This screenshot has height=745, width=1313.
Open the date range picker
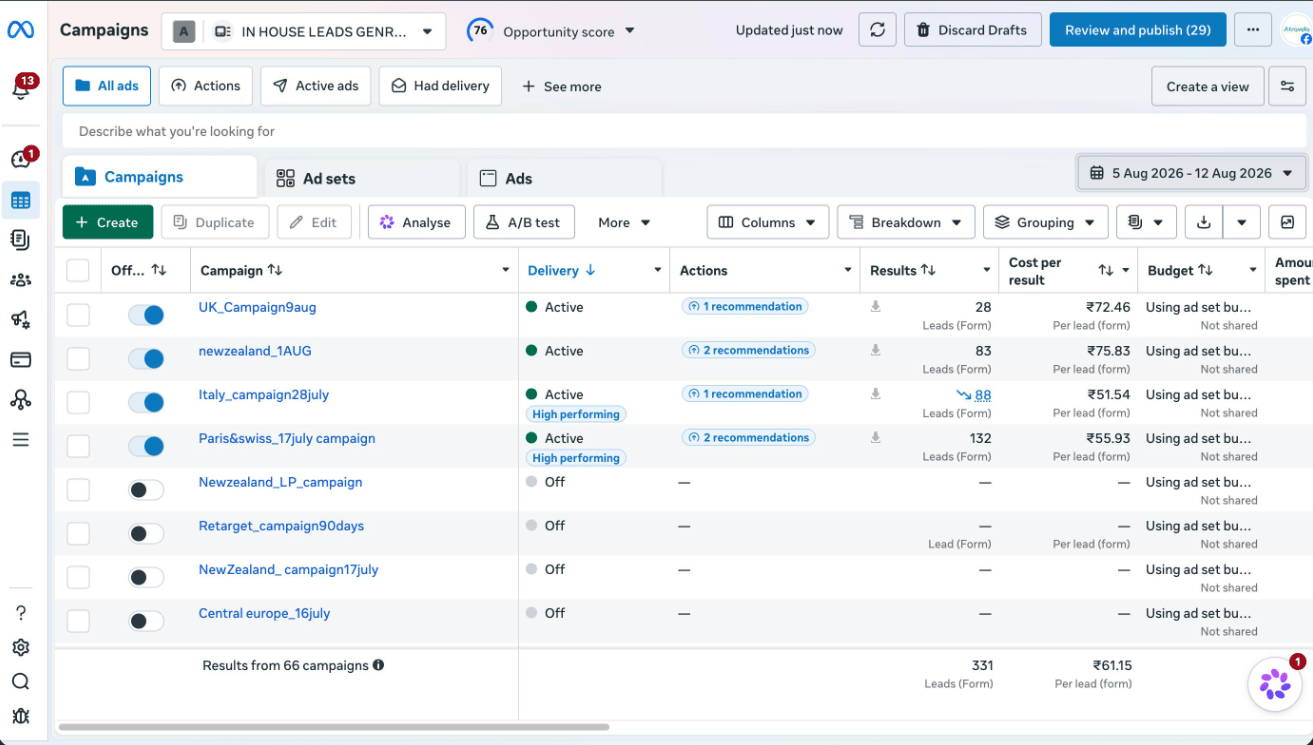click(x=1192, y=173)
